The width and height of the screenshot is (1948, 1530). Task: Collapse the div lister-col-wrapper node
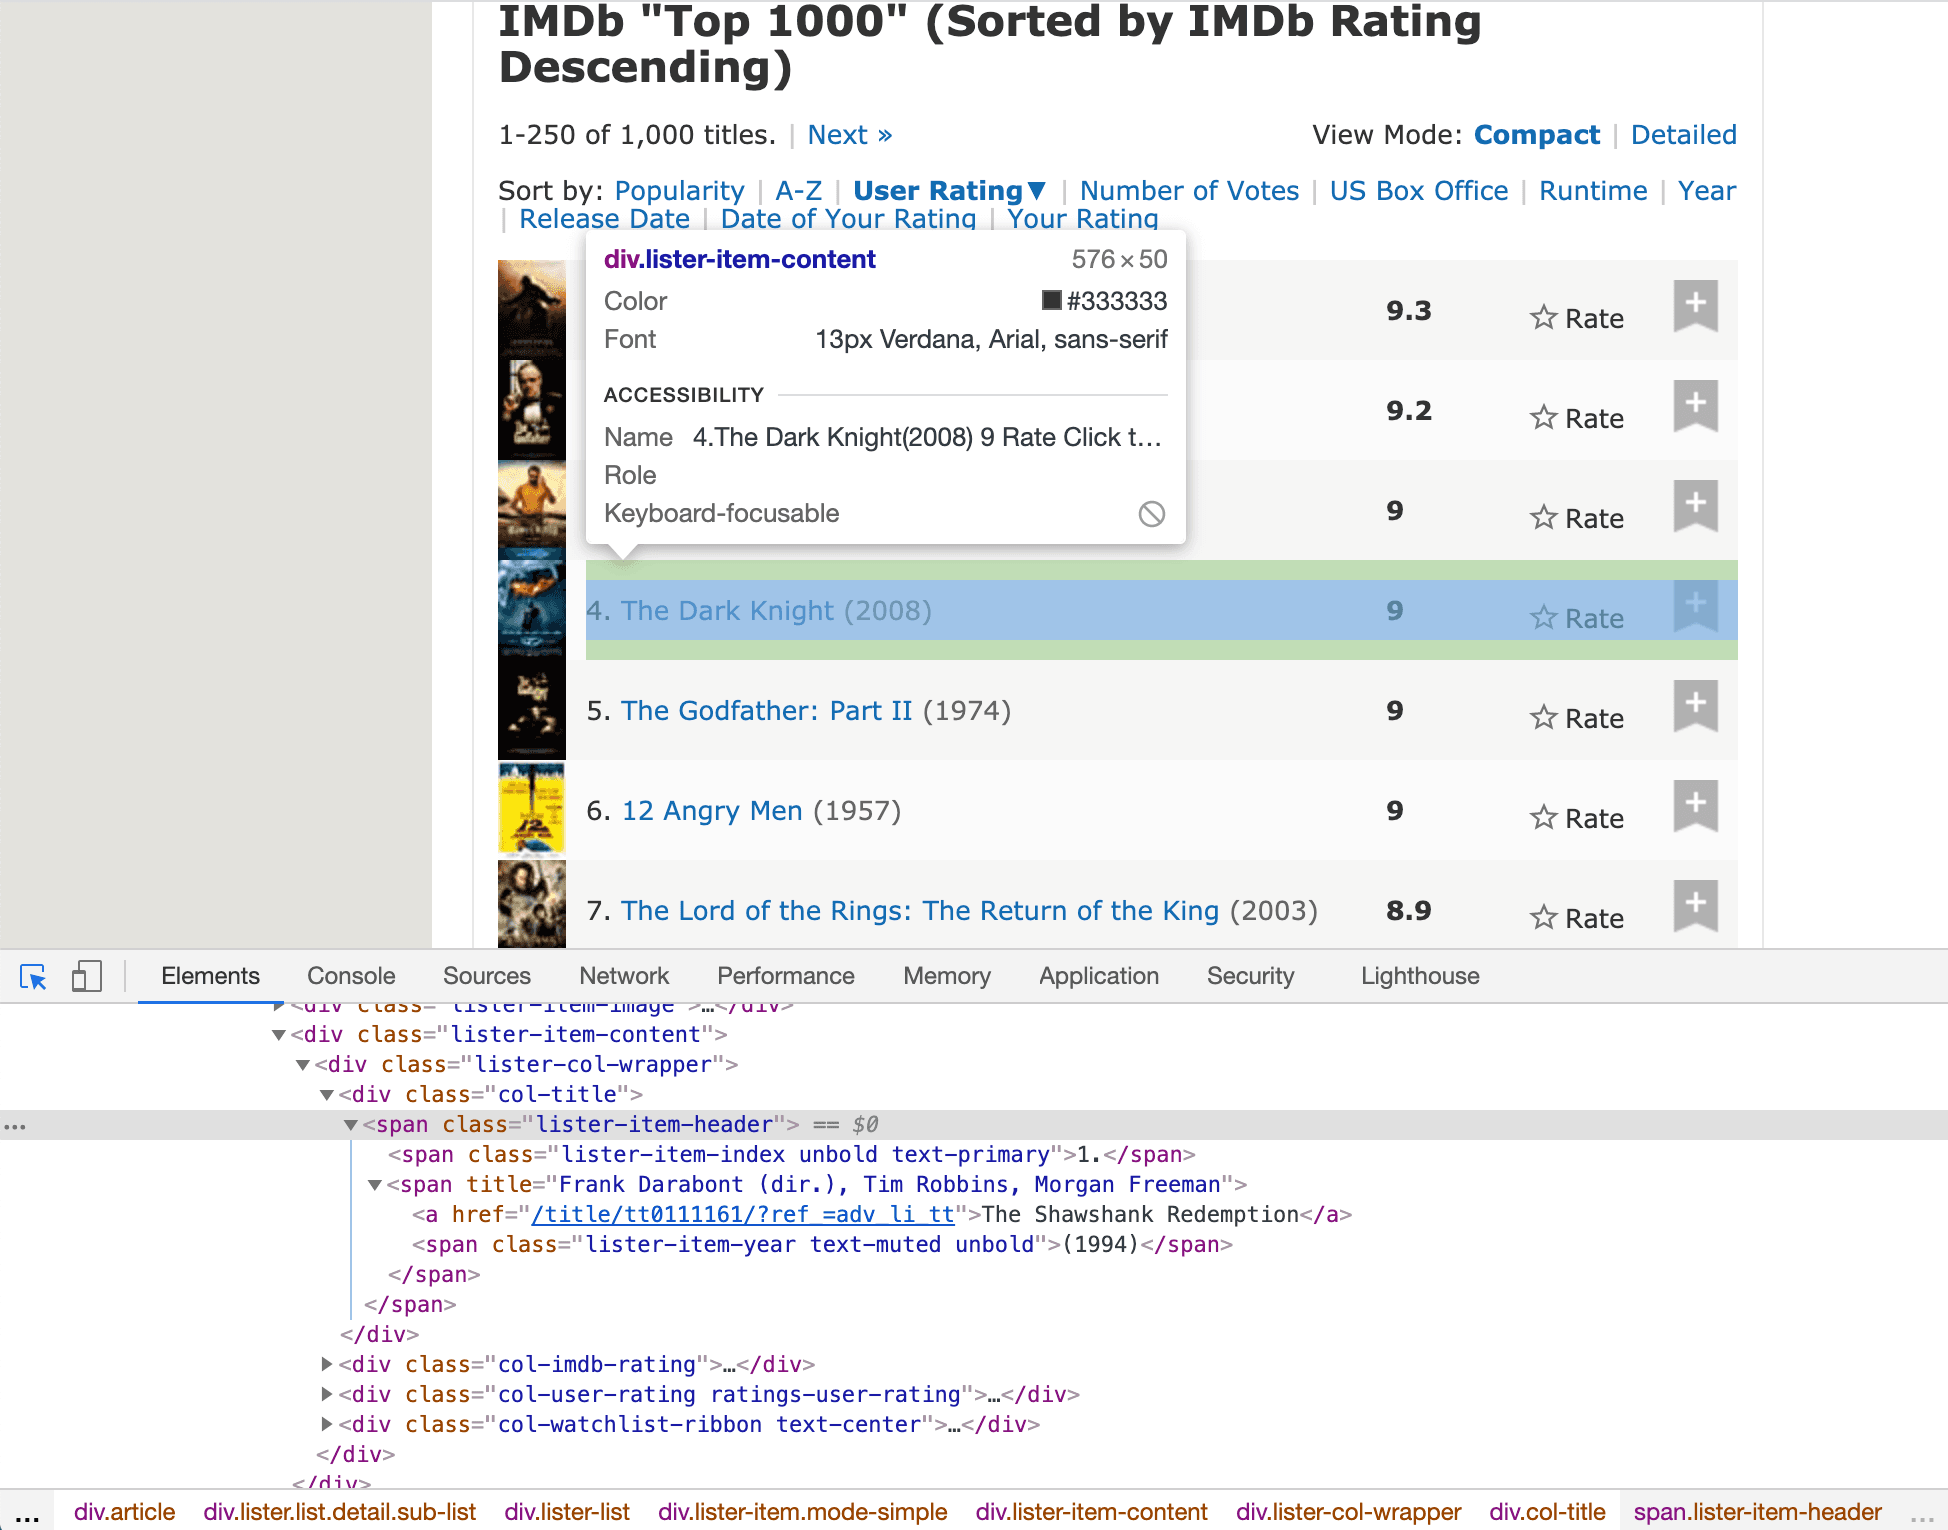(x=303, y=1065)
